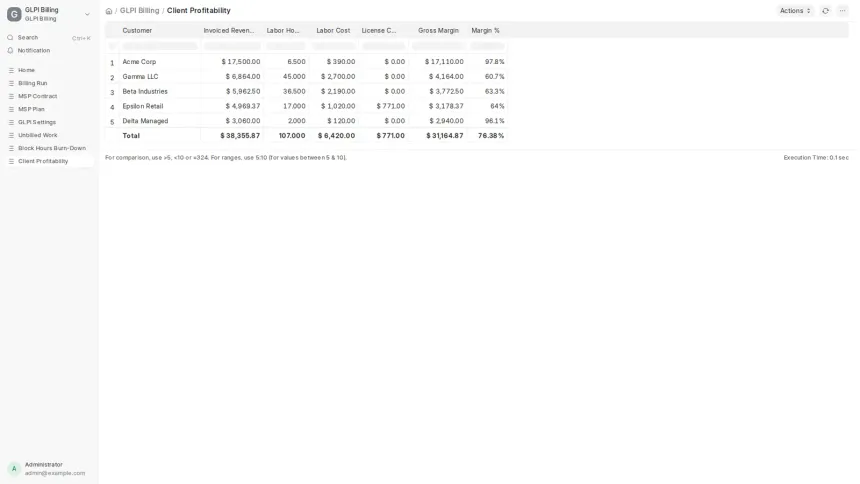Select the Gamma LLC customer cell
This screenshot has width=860, height=484.
[x=160, y=77]
